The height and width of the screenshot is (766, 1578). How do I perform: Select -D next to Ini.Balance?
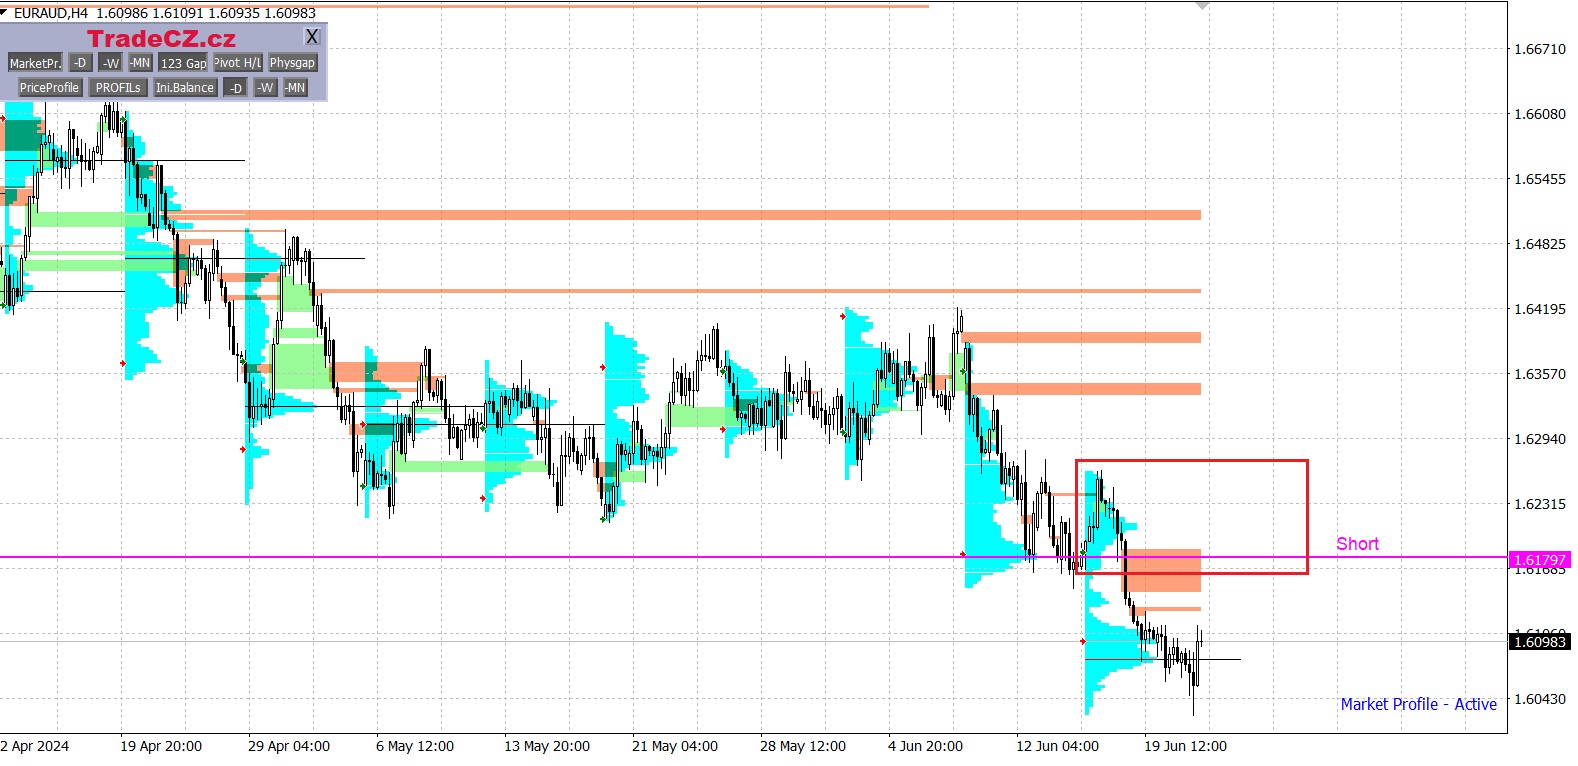[236, 88]
